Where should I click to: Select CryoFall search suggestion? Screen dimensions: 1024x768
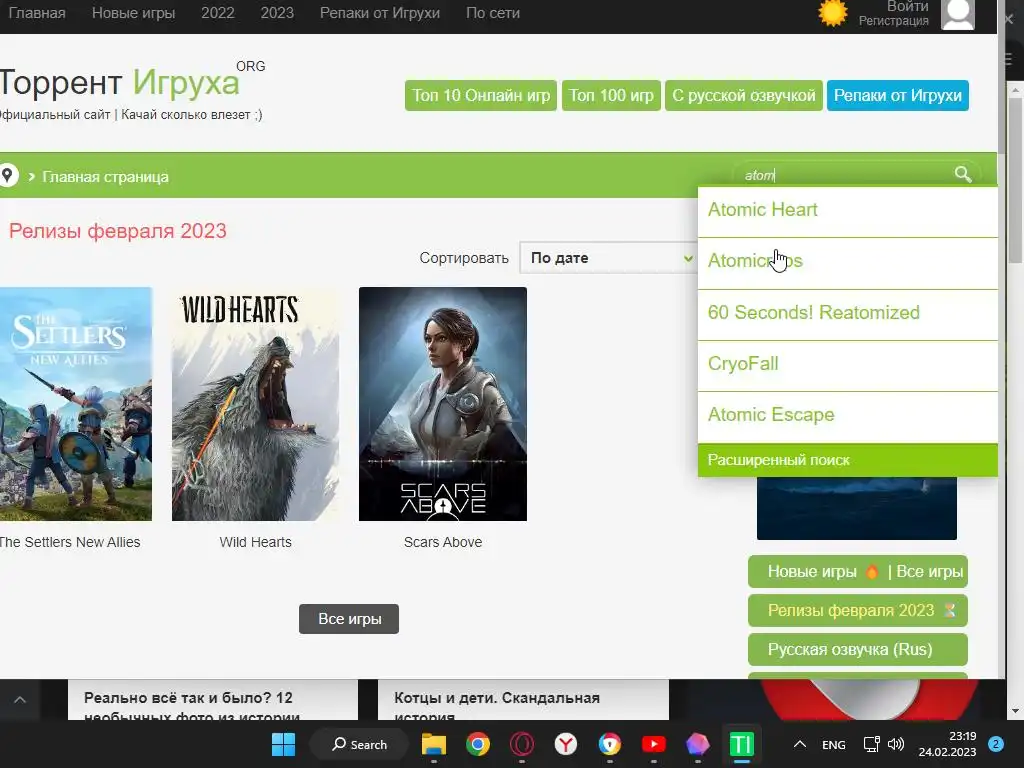[848, 364]
